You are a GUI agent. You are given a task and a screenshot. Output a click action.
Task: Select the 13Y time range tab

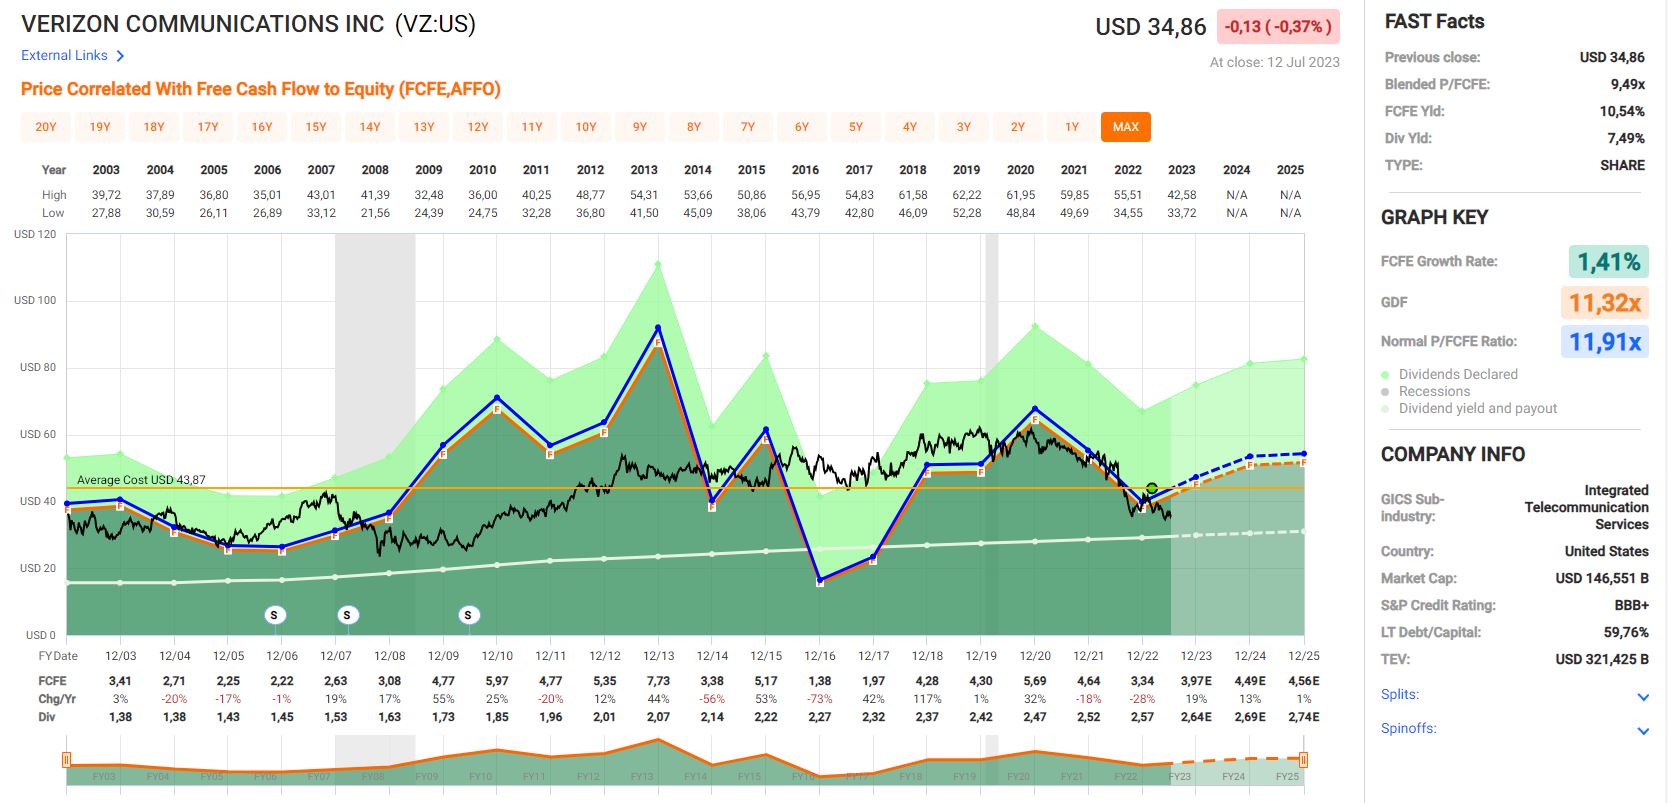pos(424,127)
